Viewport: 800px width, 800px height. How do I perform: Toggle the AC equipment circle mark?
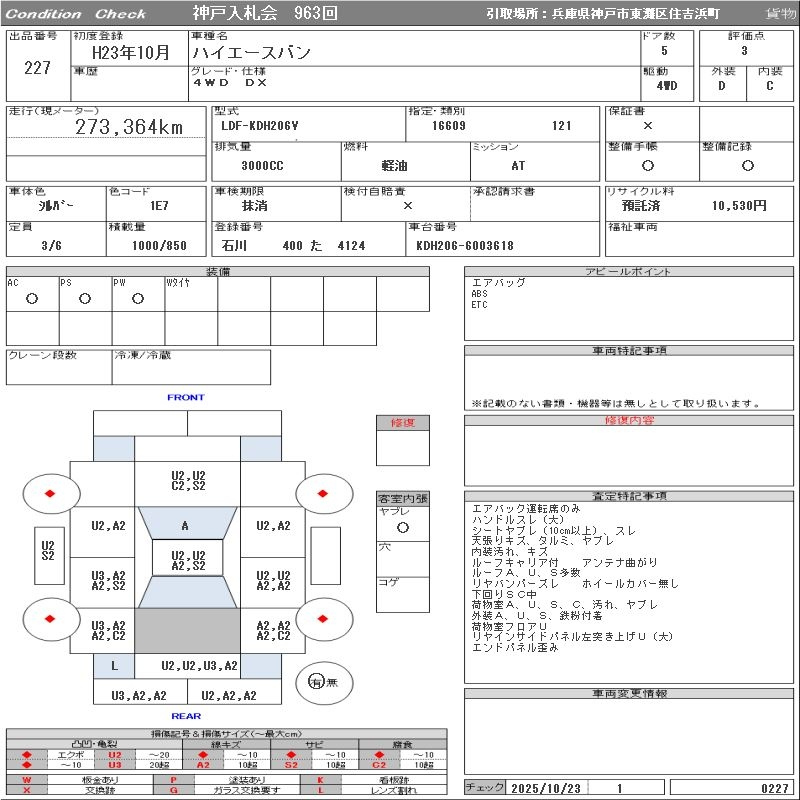(x=32, y=298)
